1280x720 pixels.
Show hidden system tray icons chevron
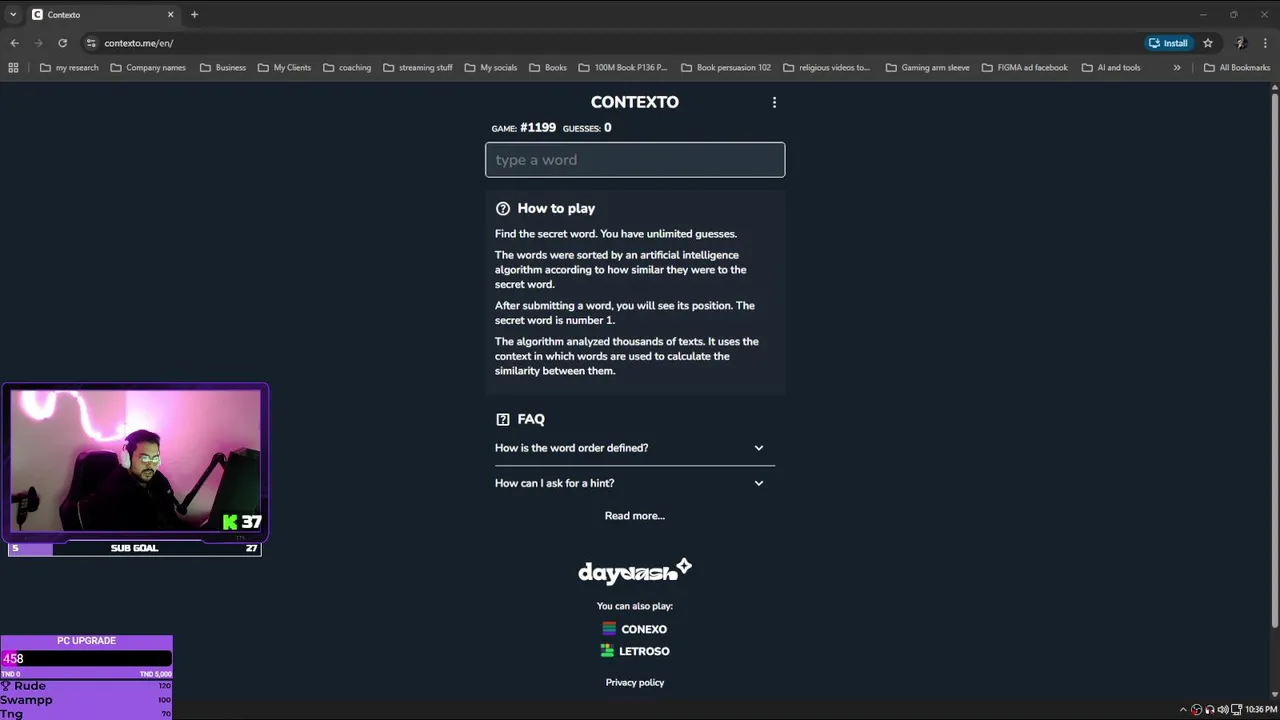[1183, 710]
